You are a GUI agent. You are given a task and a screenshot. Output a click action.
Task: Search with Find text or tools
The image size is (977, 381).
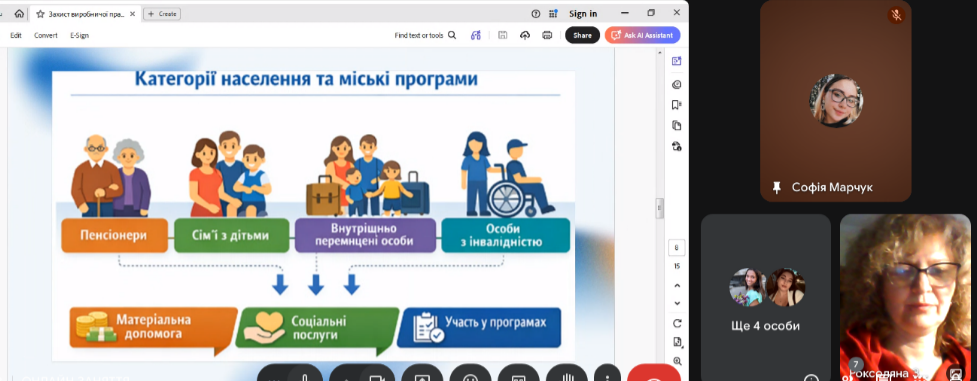(x=426, y=36)
